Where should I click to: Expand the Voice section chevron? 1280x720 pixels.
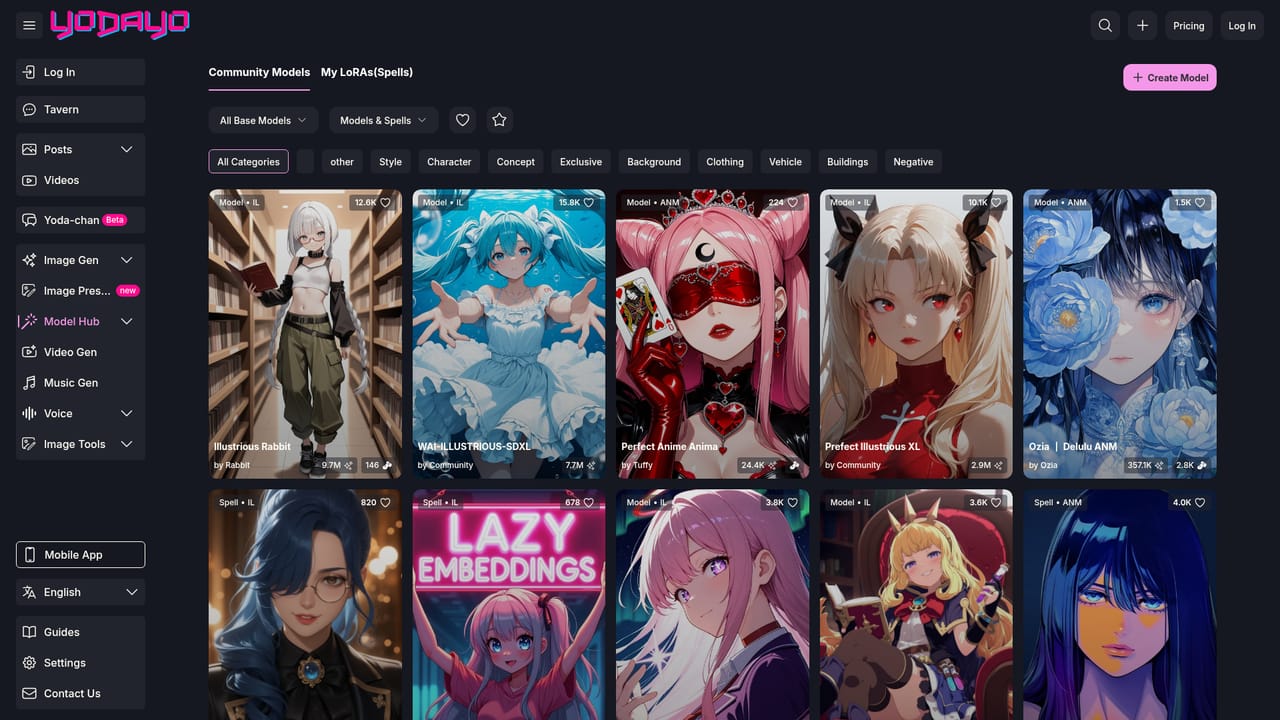[x=126, y=413]
